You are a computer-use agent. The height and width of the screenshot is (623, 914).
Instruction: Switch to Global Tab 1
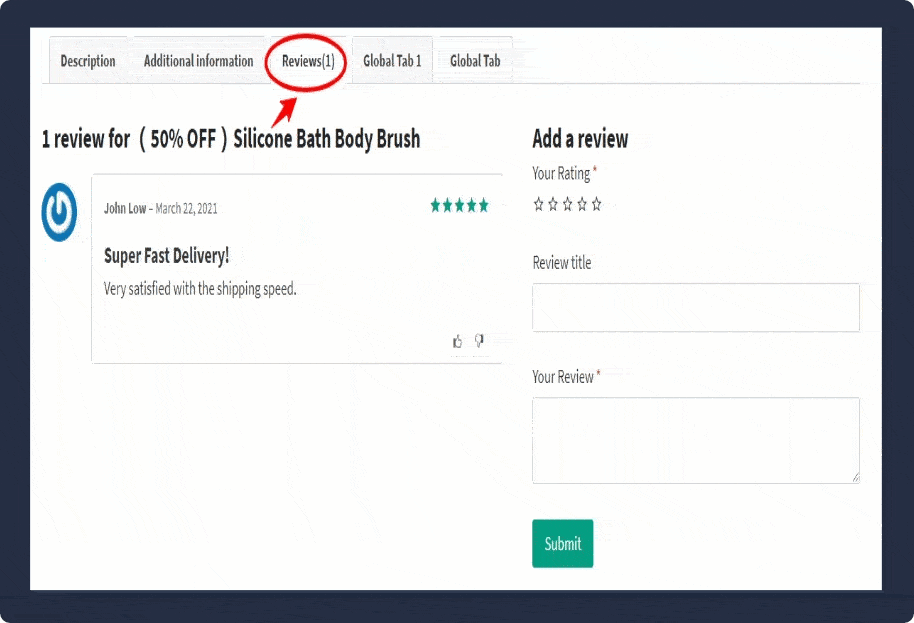(392, 61)
